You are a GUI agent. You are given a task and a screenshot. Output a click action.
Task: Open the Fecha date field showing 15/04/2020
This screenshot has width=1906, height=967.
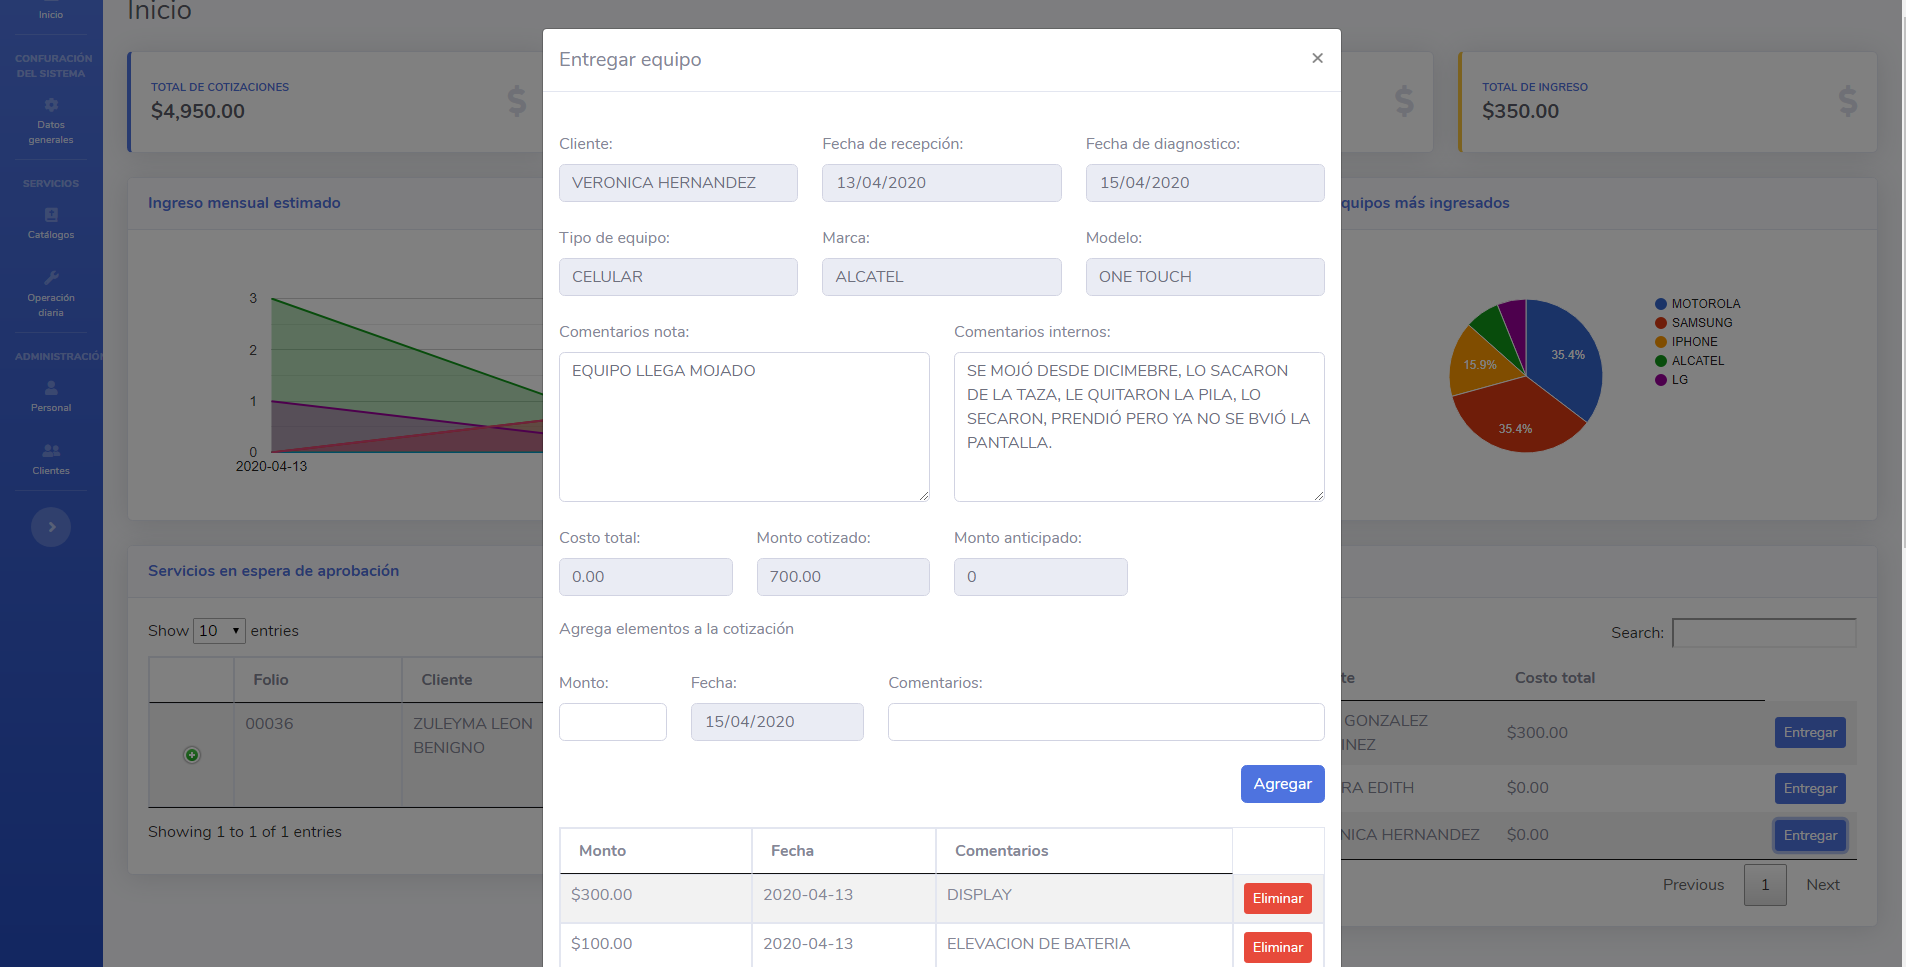tap(777, 722)
